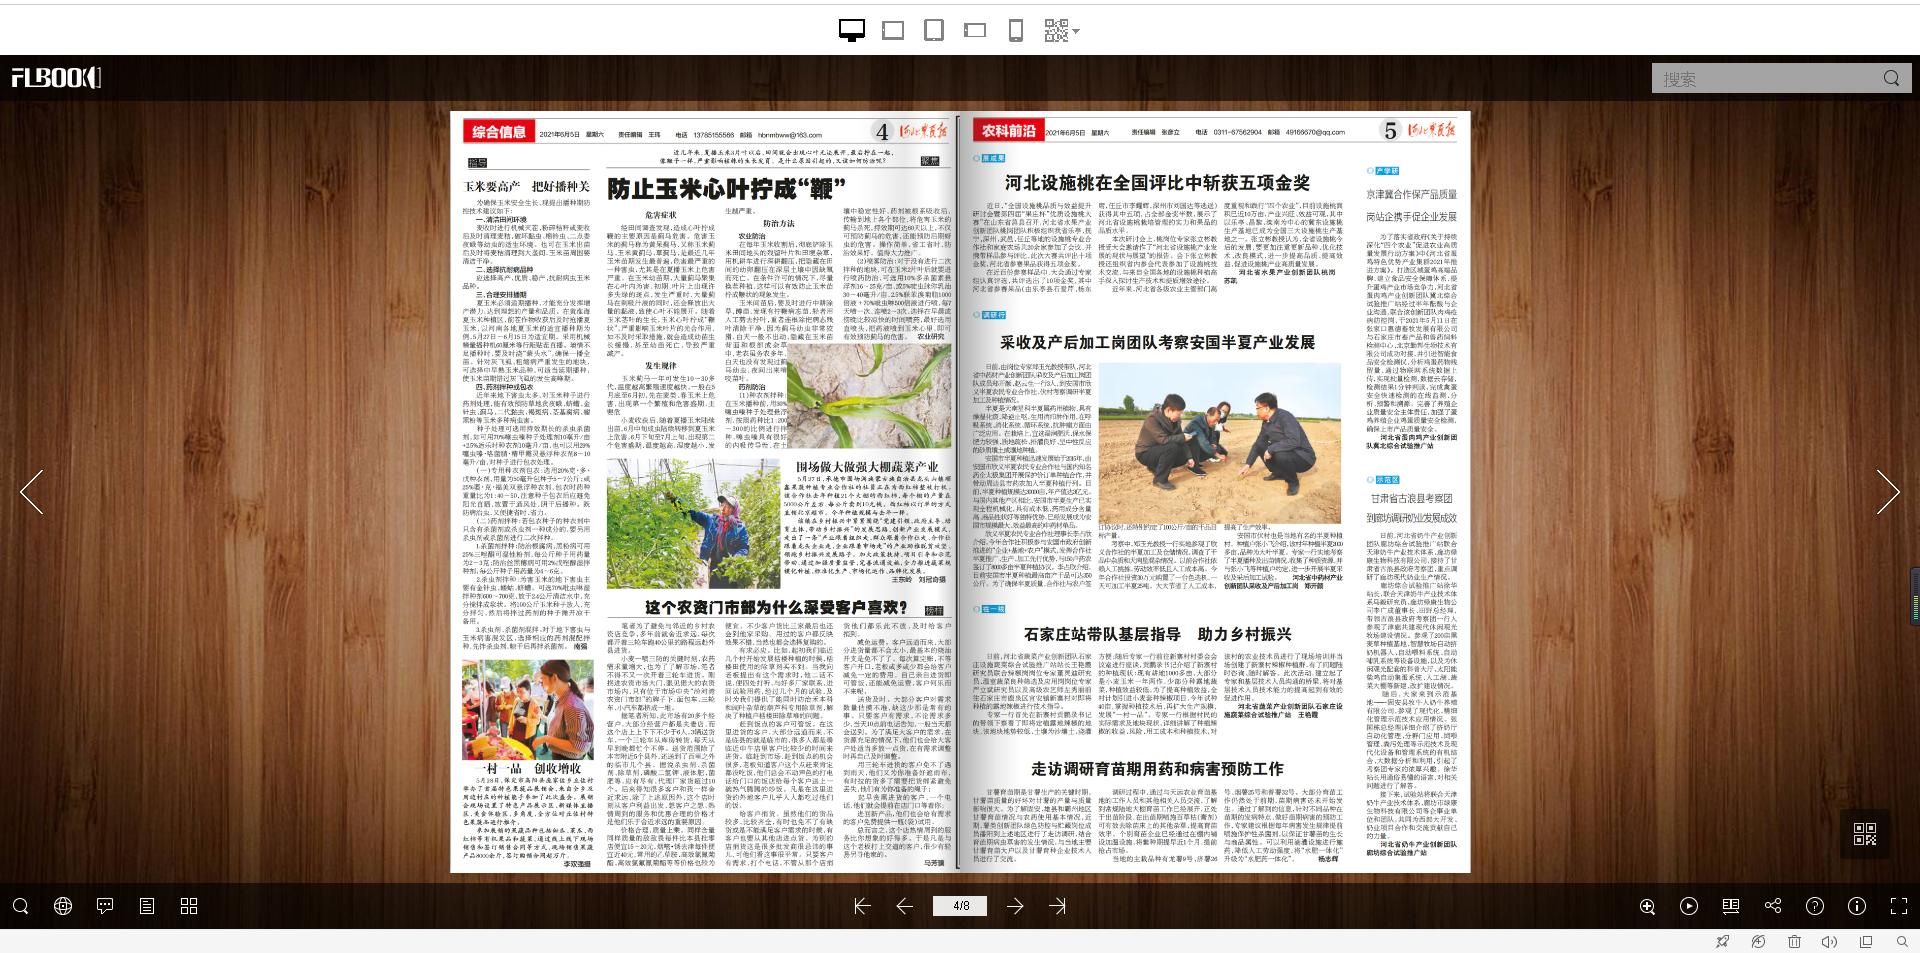Open comments with the speech bubble icon

point(105,906)
